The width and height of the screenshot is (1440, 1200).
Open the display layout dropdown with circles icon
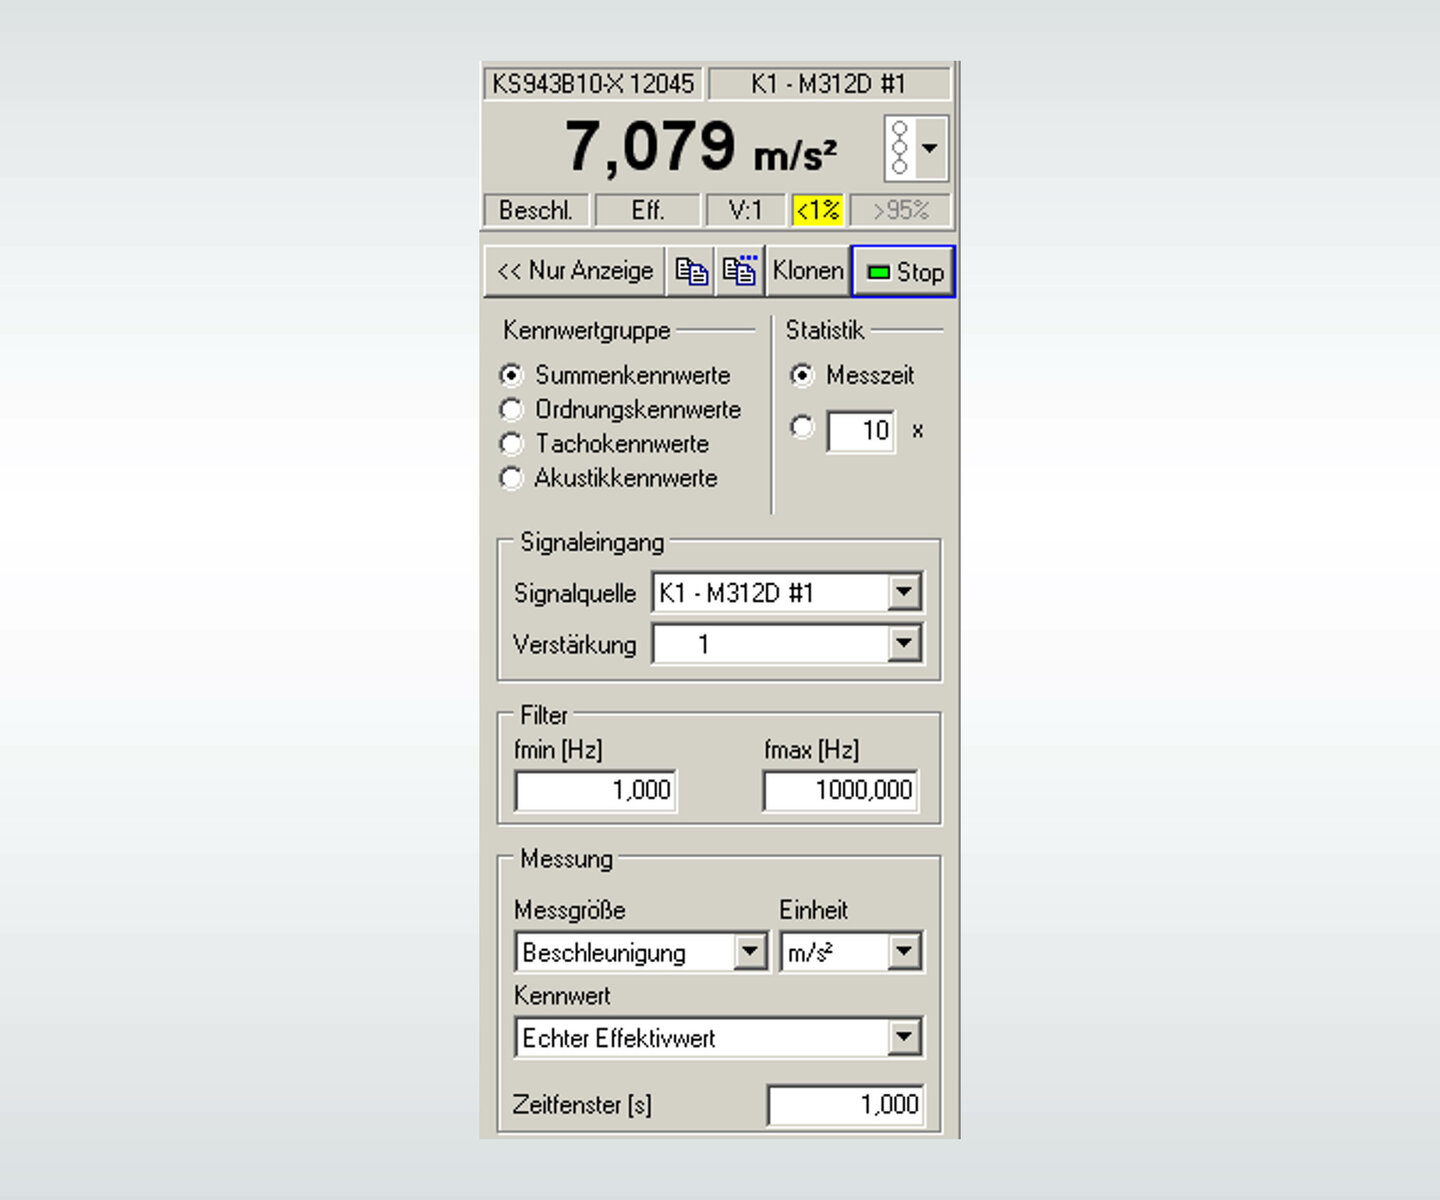[x=916, y=148]
